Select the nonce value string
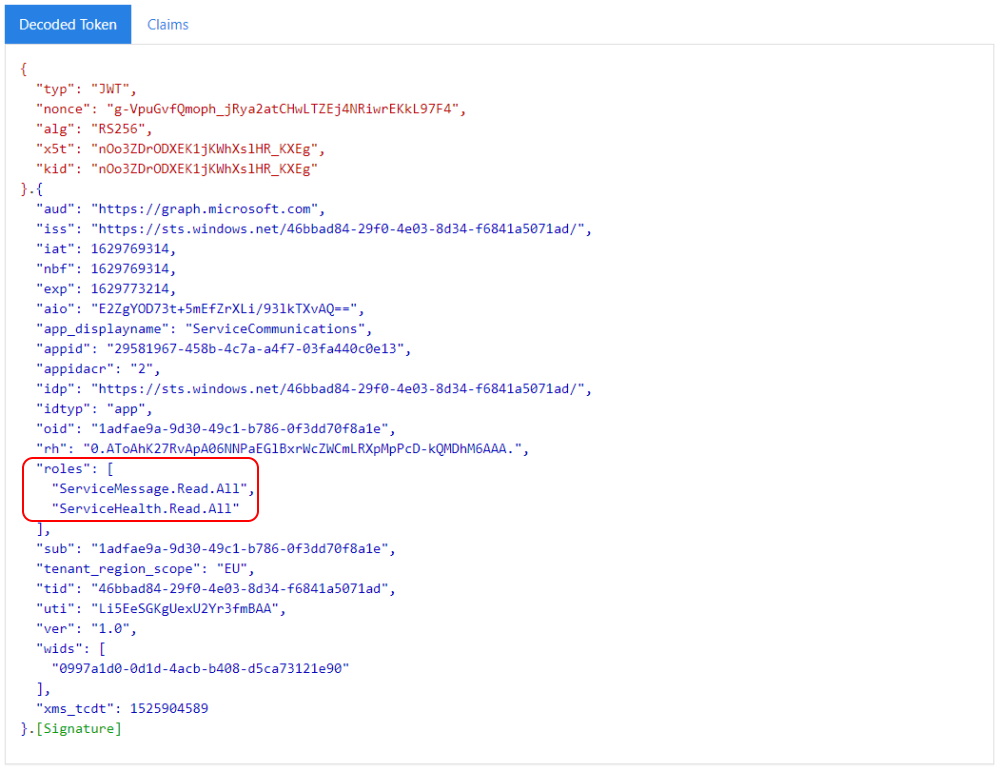The height and width of the screenshot is (772, 1000). (283, 109)
